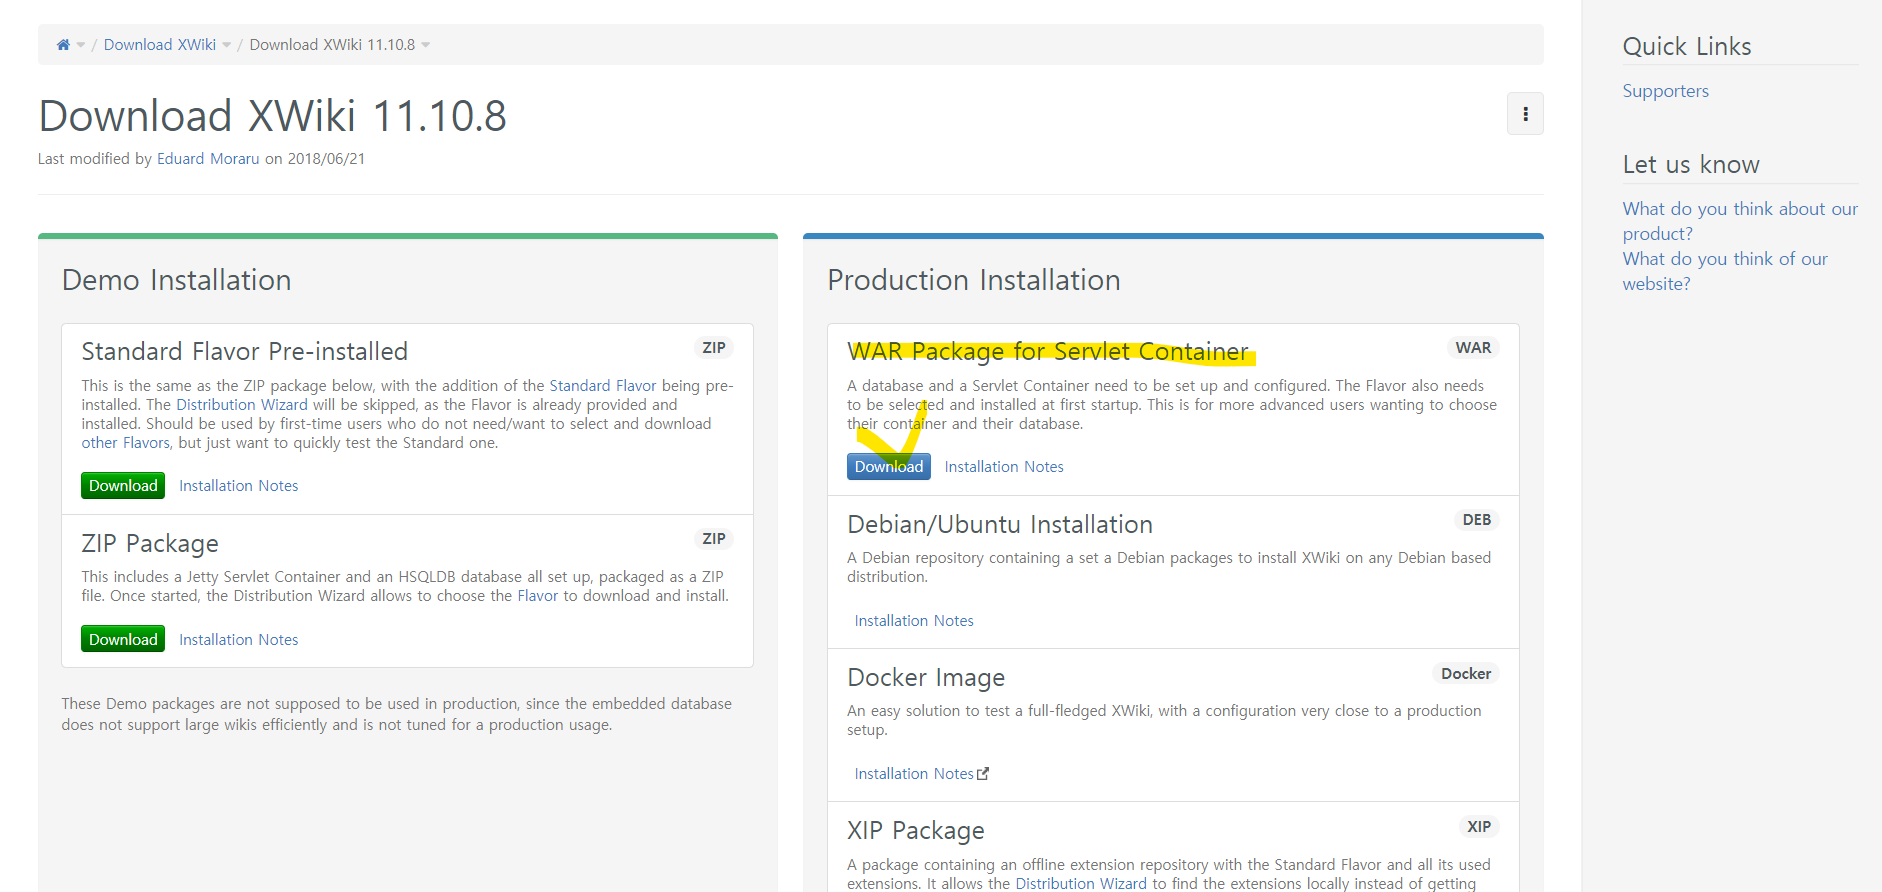Viewport: 1882px width, 892px height.
Task: Click the ZIP Package heading
Action: (x=150, y=544)
